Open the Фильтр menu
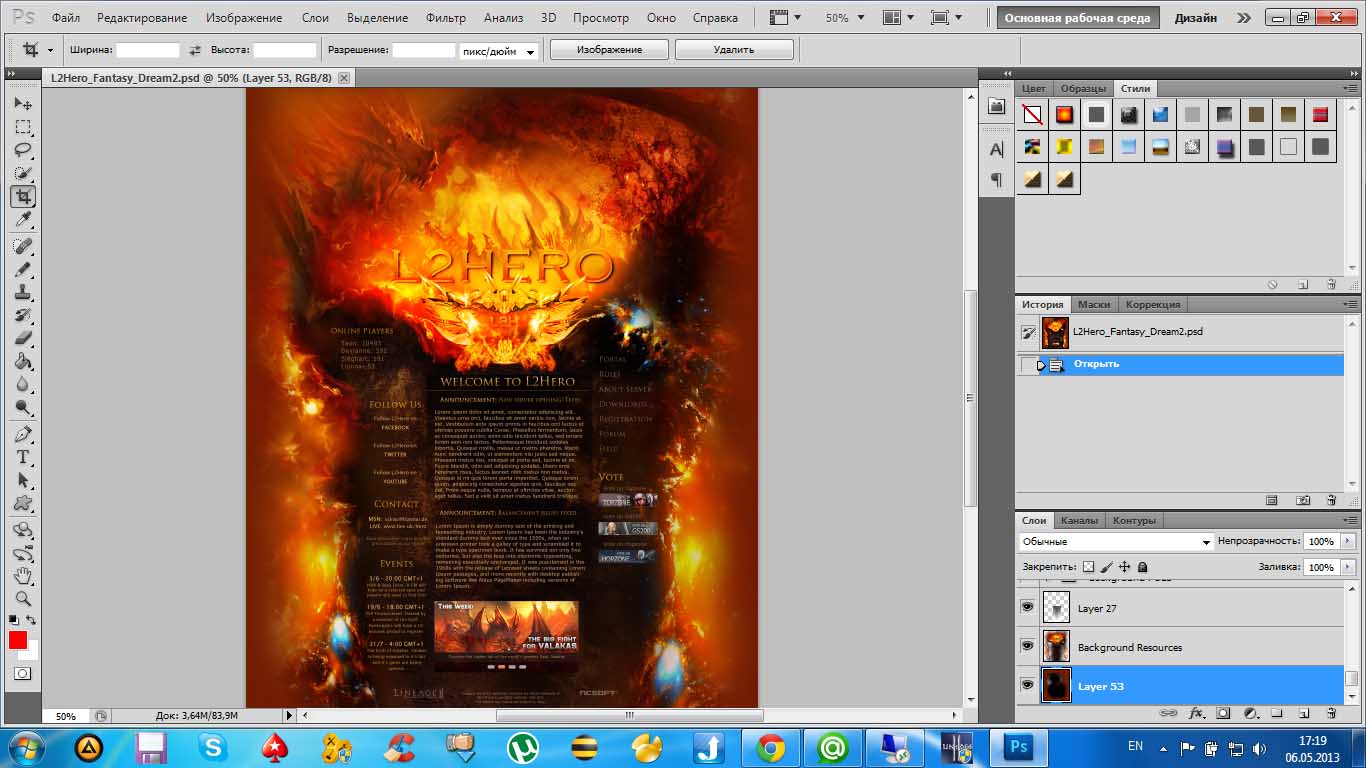 (445, 18)
